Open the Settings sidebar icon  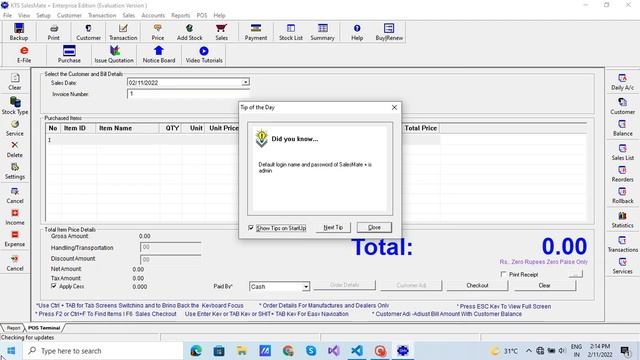coord(15,171)
